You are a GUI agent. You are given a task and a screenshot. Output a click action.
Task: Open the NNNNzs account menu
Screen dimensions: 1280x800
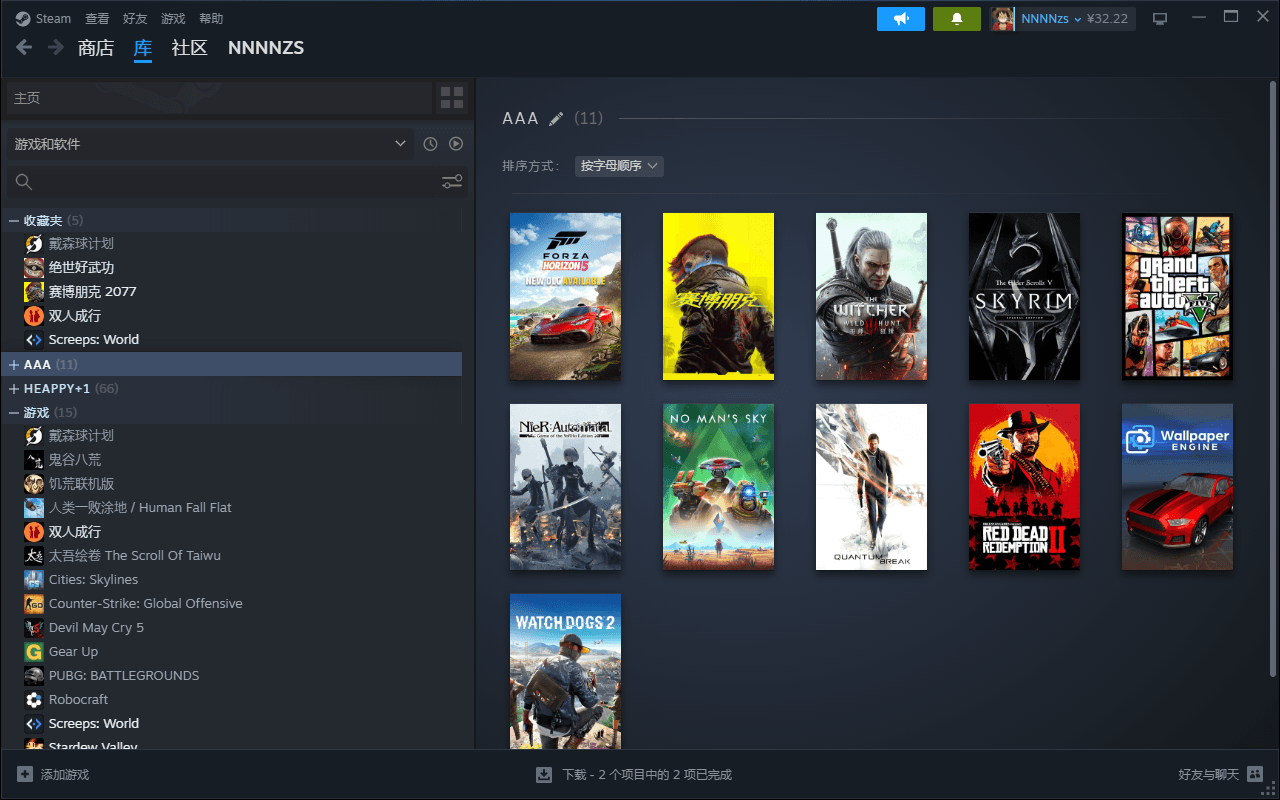[1050, 19]
